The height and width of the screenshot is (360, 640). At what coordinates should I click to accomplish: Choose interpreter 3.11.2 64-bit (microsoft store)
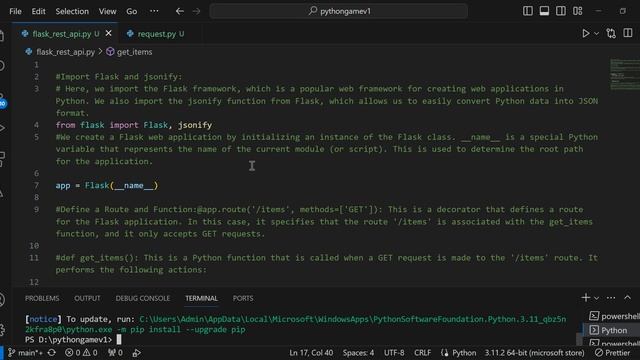[534, 353]
